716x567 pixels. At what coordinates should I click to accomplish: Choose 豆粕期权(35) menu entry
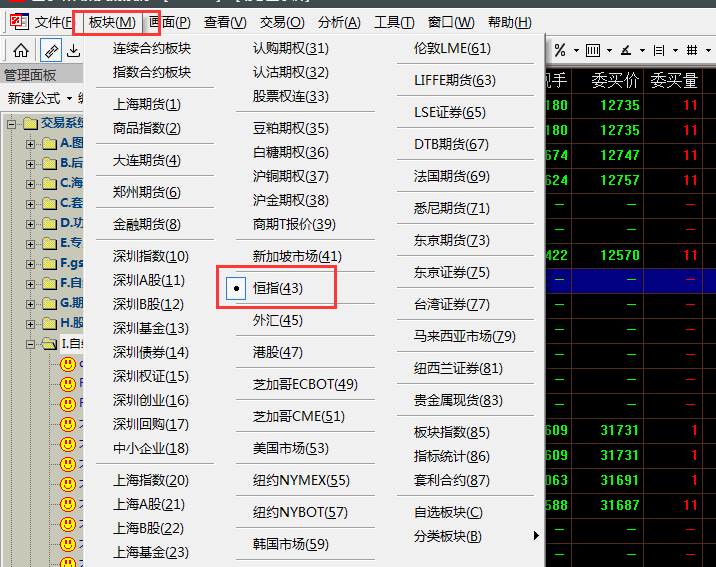(x=290, y=128)
